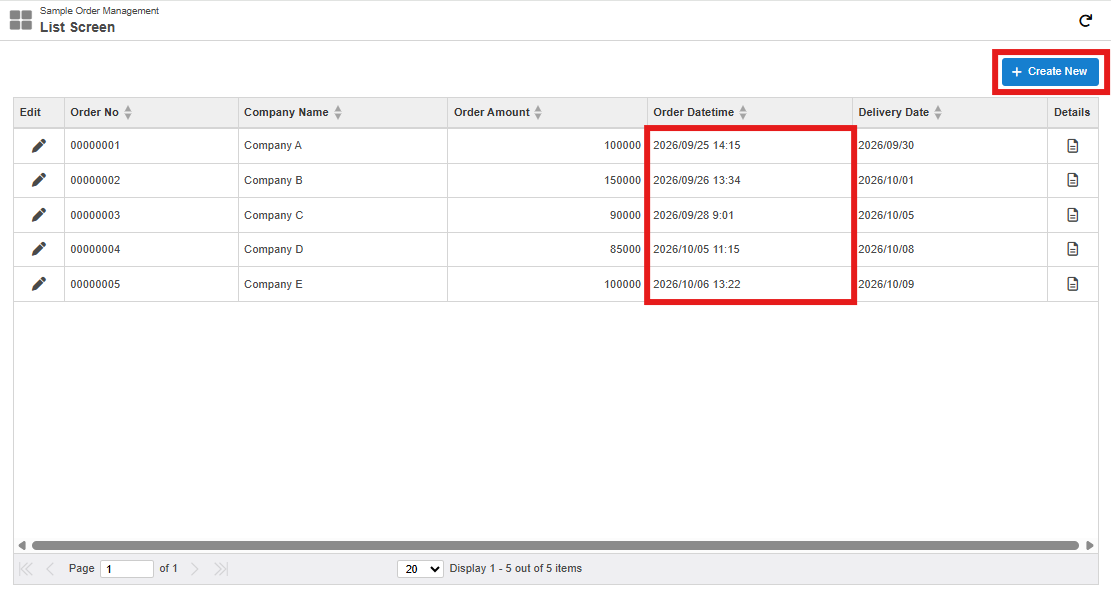Open edit for order 00000005
Image resolution: width=1111 pixels, height=594 pixels.
[x=39, y=284]
